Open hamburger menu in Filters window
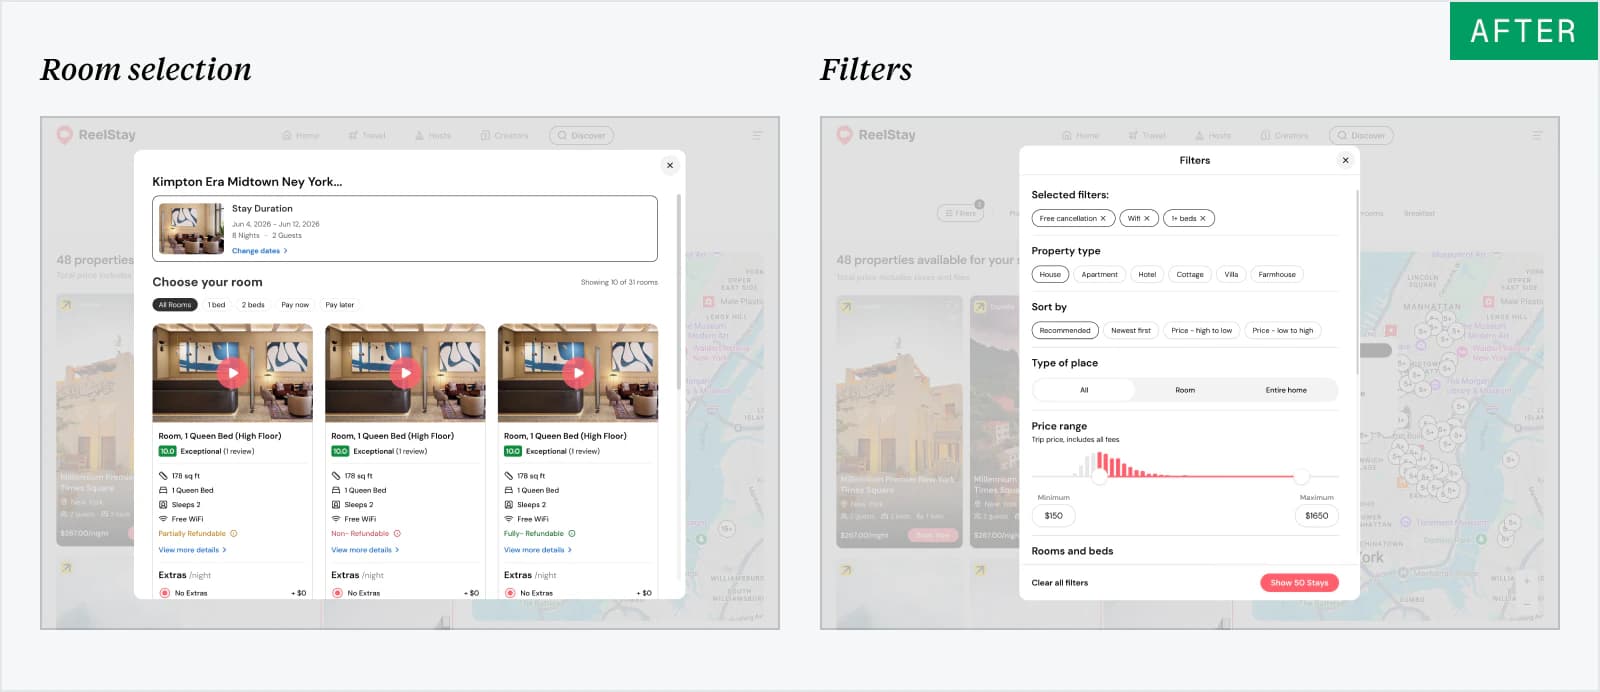The image size is (1600, 692). (1537, 135)
